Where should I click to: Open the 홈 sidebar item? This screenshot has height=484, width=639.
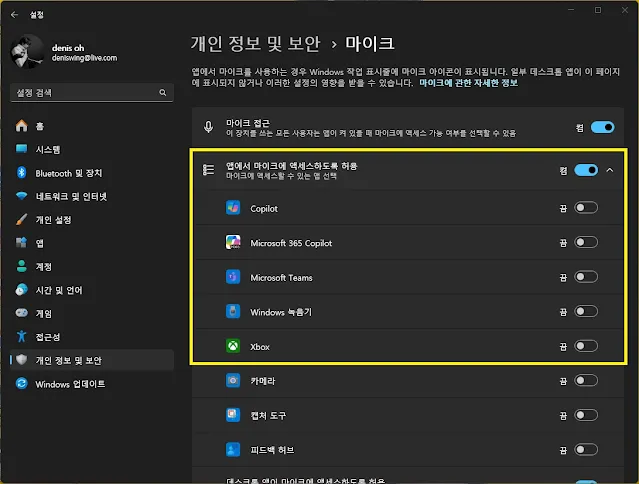[x=92, y=126]
